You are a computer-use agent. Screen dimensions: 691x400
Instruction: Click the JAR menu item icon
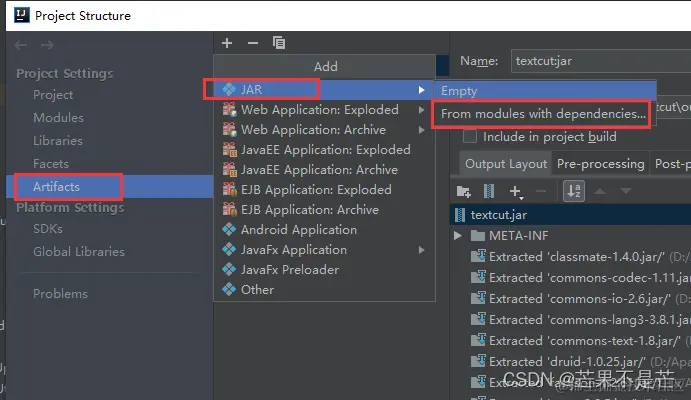229,89
